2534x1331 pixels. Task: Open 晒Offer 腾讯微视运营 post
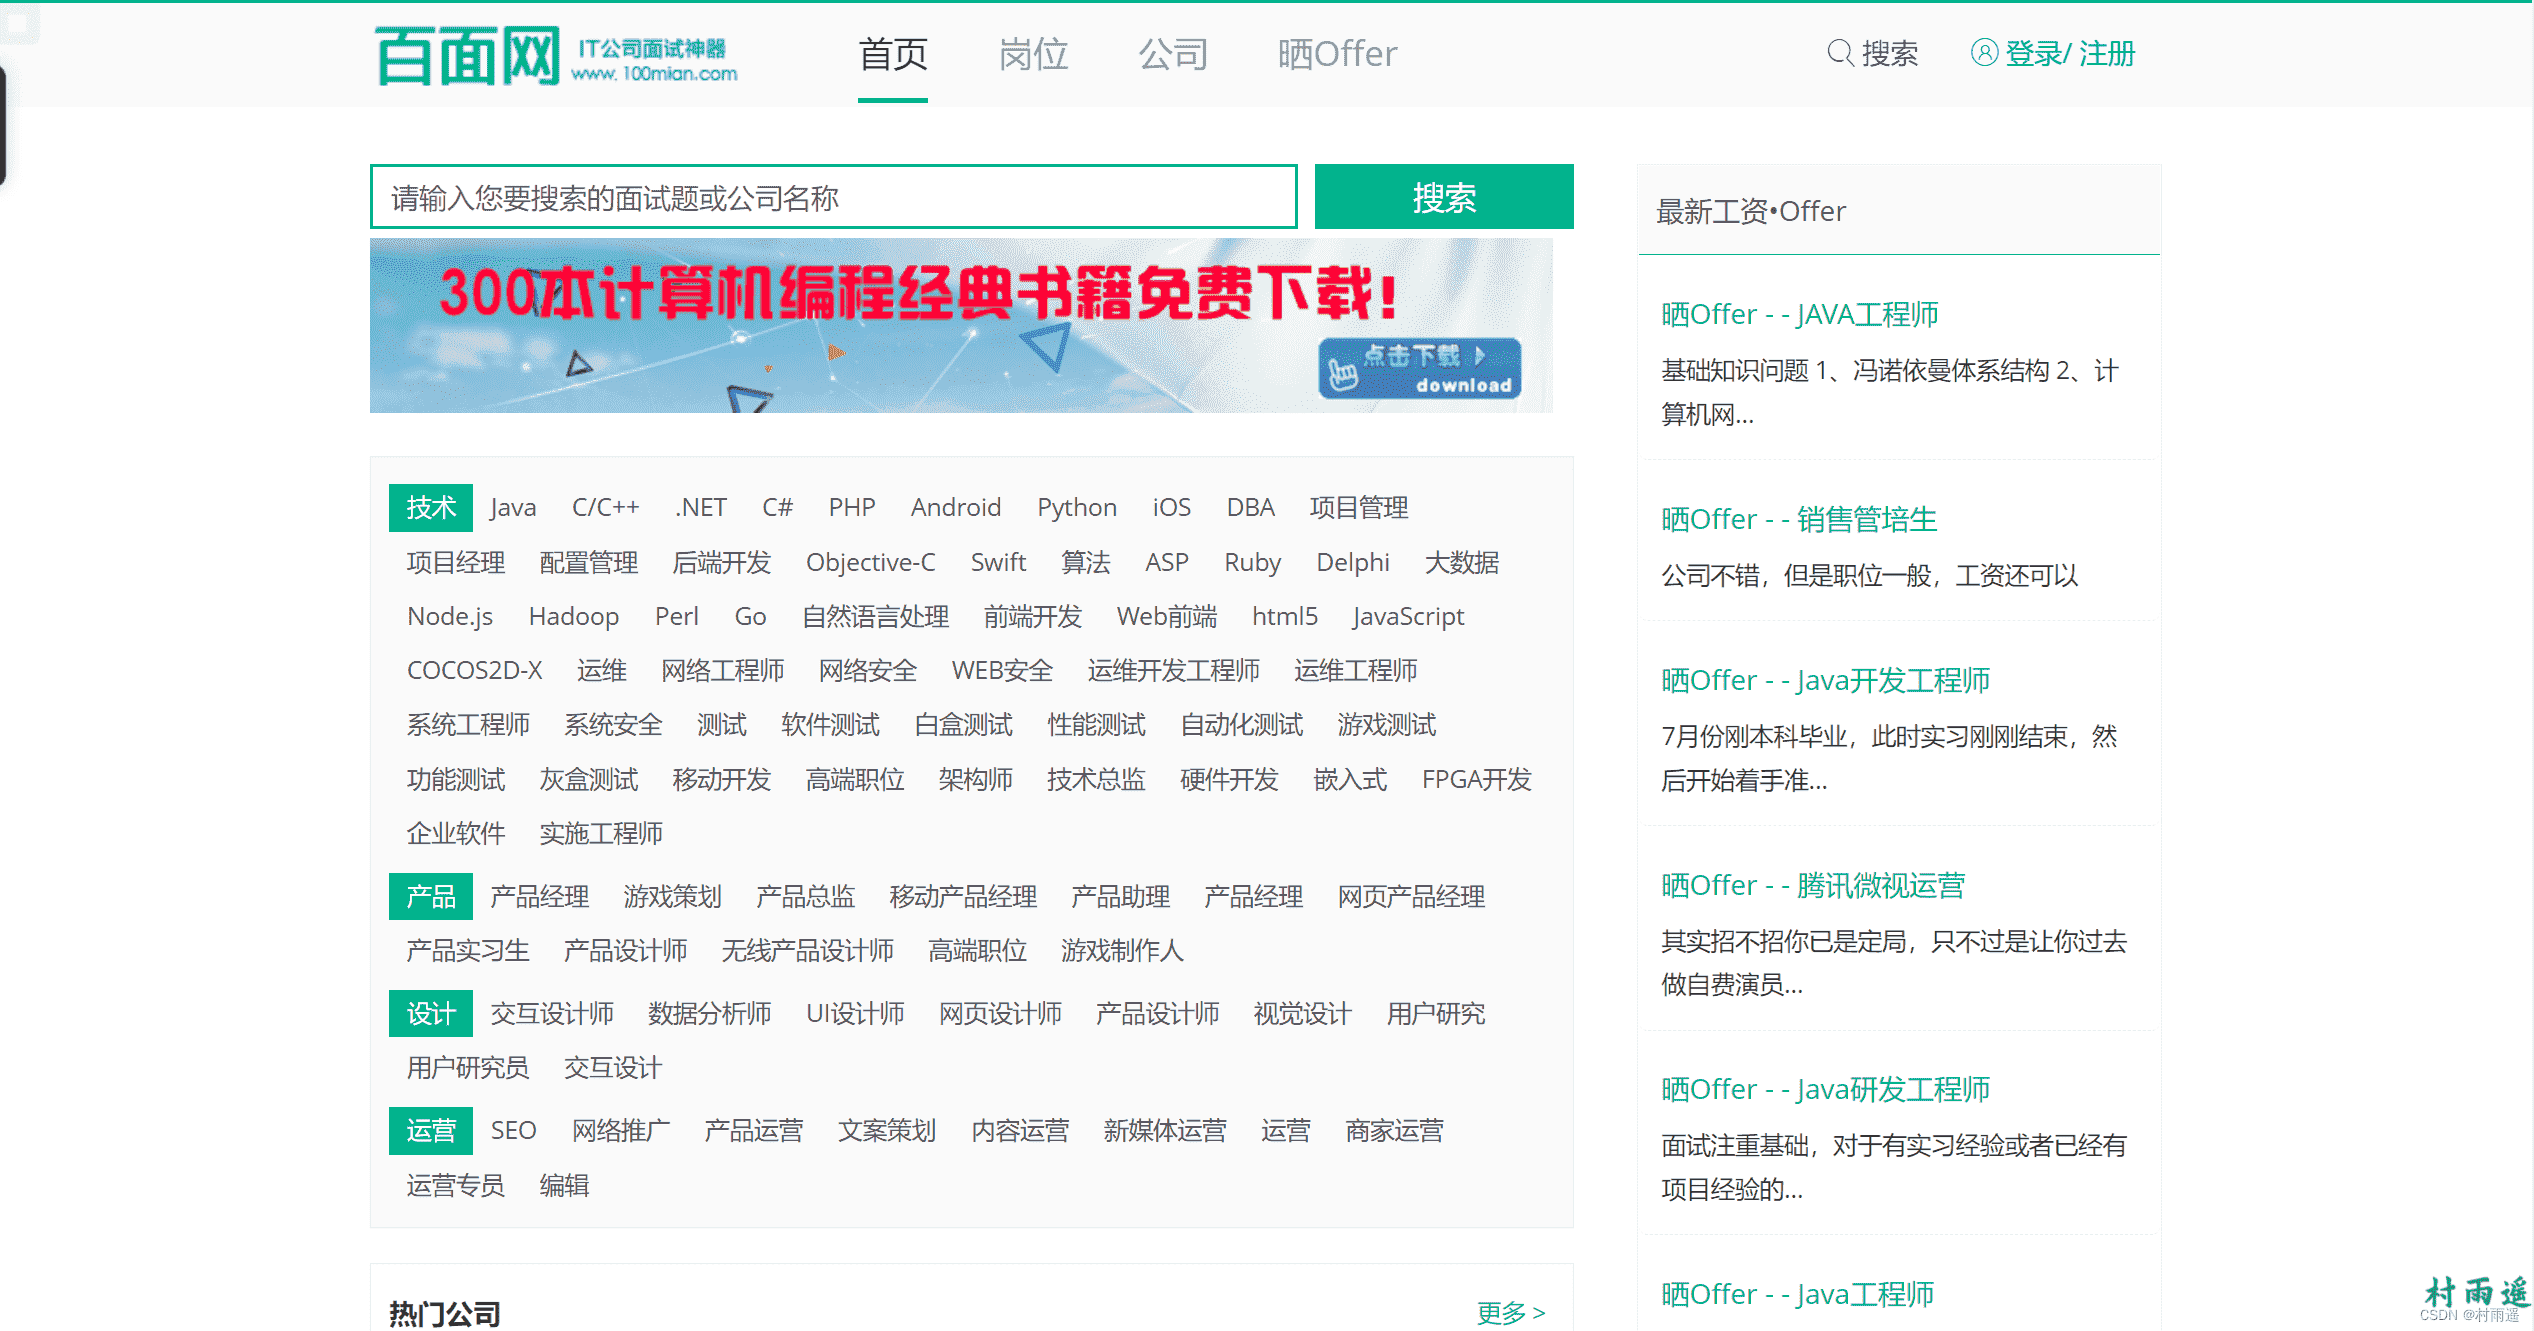[1812, 886]
